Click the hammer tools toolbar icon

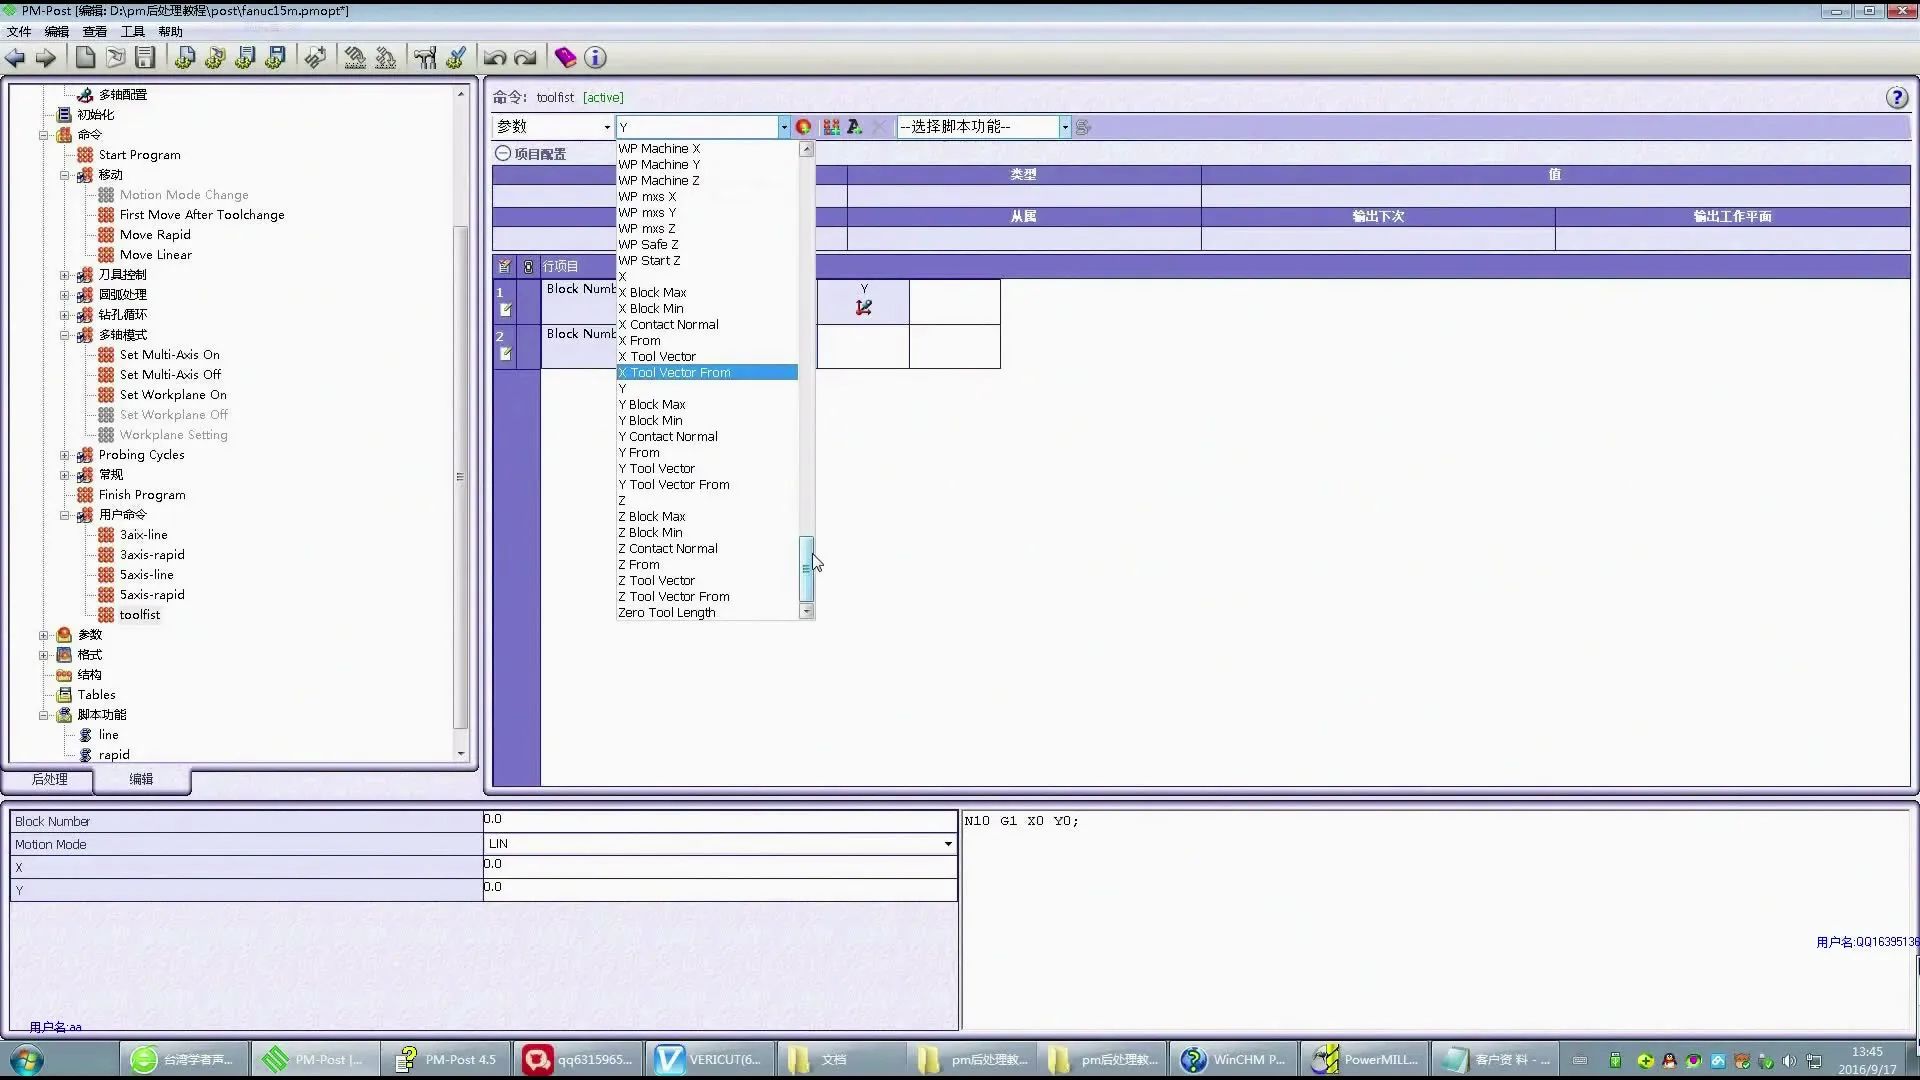click(x=425, y=58)
